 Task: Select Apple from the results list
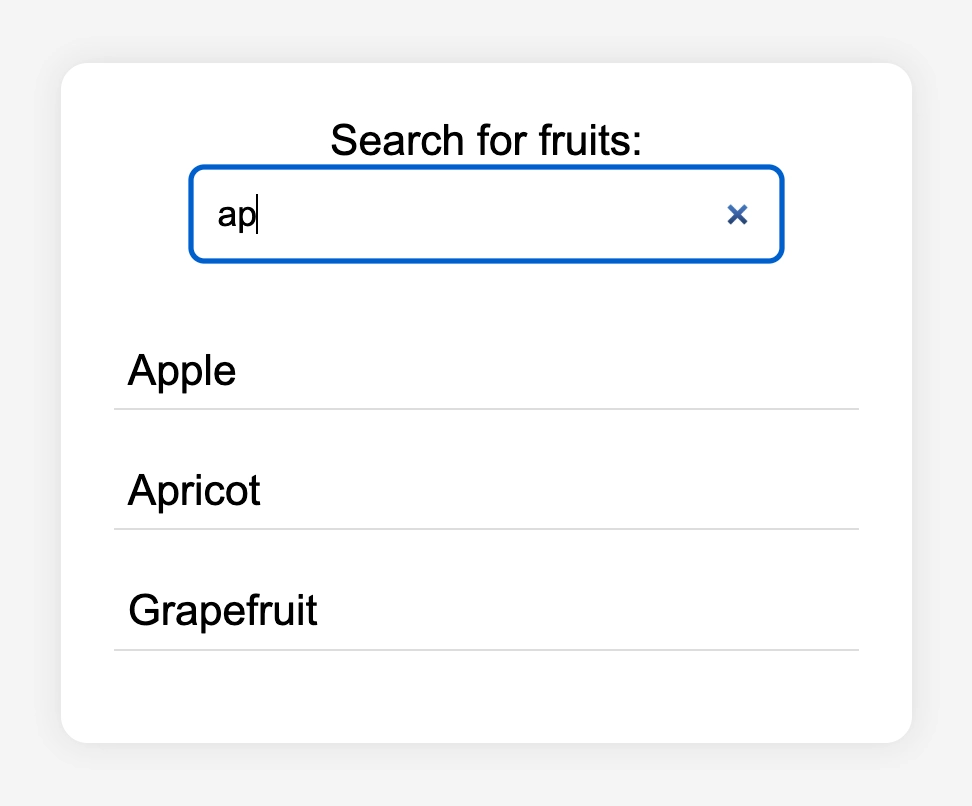click(x=182, y=371)
